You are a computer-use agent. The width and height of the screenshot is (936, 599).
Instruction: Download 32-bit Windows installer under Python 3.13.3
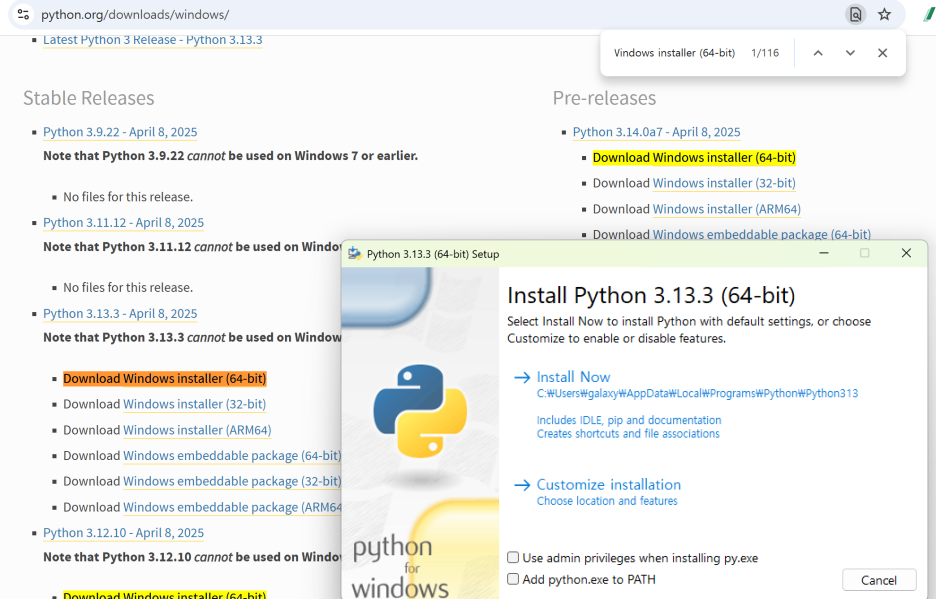pos(195,404)
